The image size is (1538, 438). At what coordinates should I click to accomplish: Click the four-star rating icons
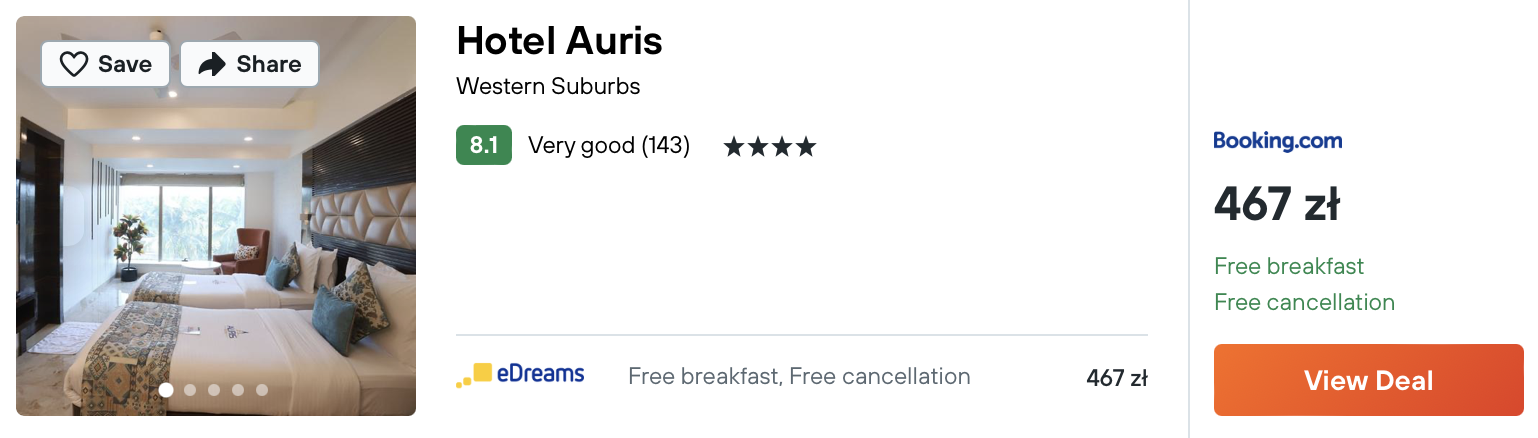coord(769,147)
